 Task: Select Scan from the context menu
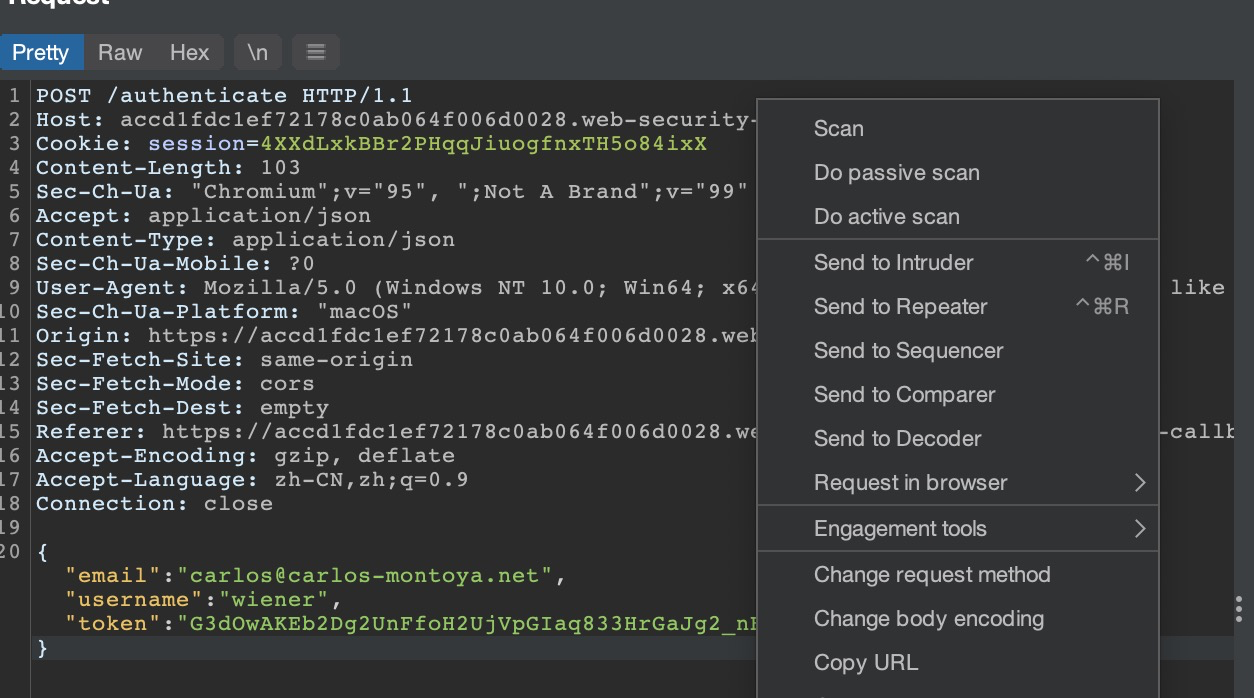click(838, 128)
